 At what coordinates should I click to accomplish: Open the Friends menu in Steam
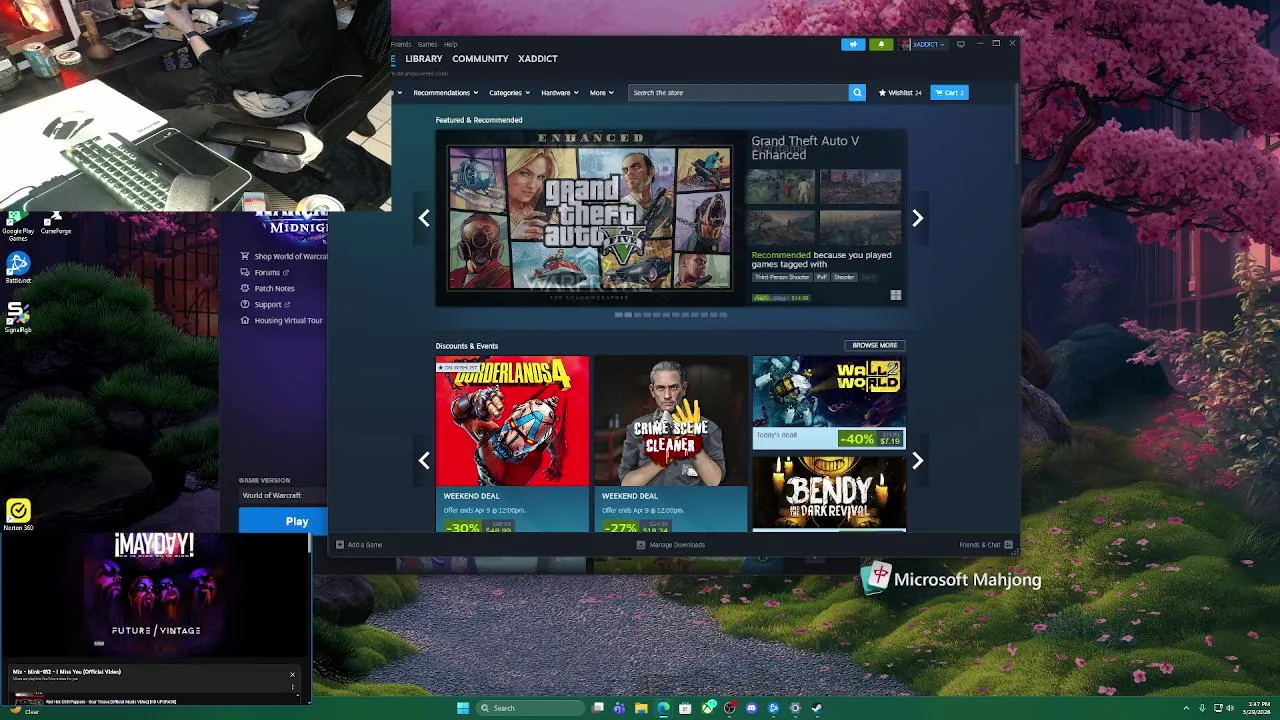click(401, 44)
